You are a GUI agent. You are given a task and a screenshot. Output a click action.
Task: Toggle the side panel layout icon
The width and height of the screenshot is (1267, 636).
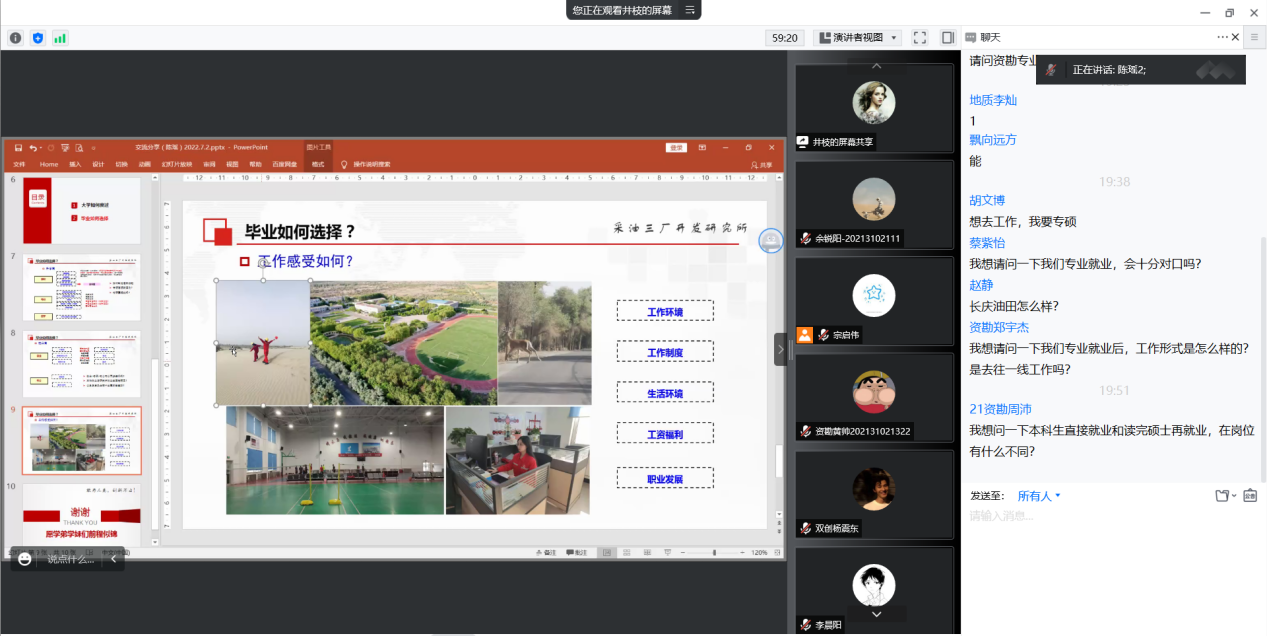(947, 37)
